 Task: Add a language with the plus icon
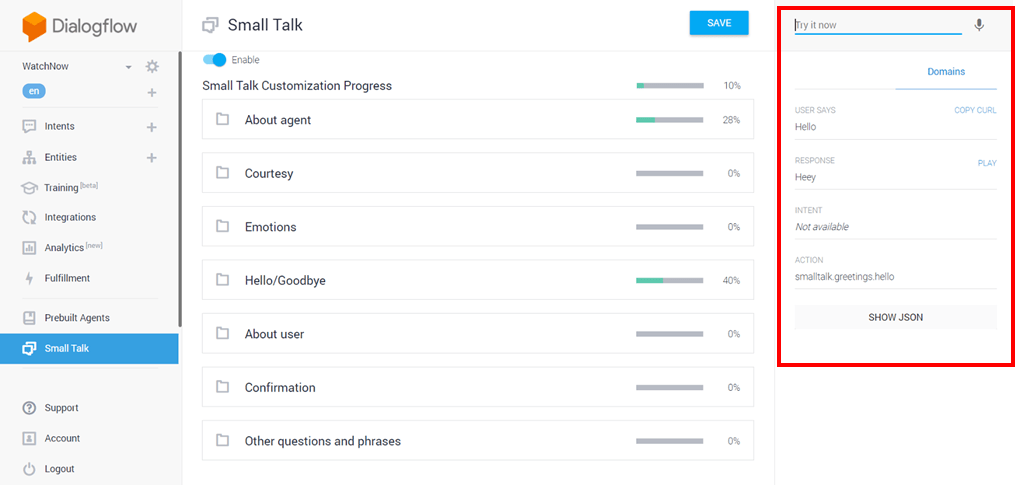coord(152,93)
